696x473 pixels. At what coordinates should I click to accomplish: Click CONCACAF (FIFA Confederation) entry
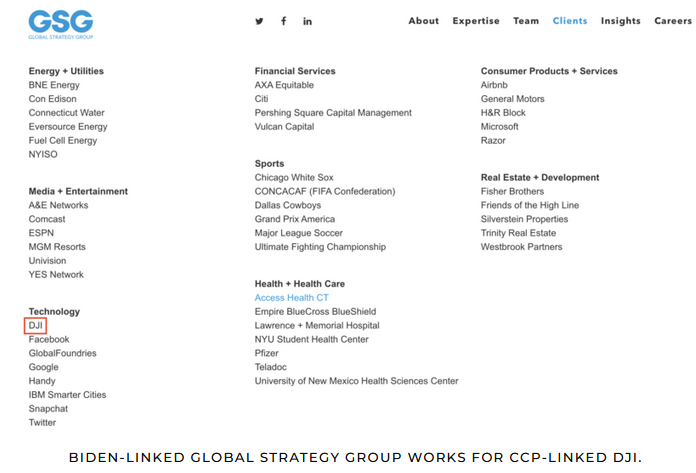click(325, 192)
